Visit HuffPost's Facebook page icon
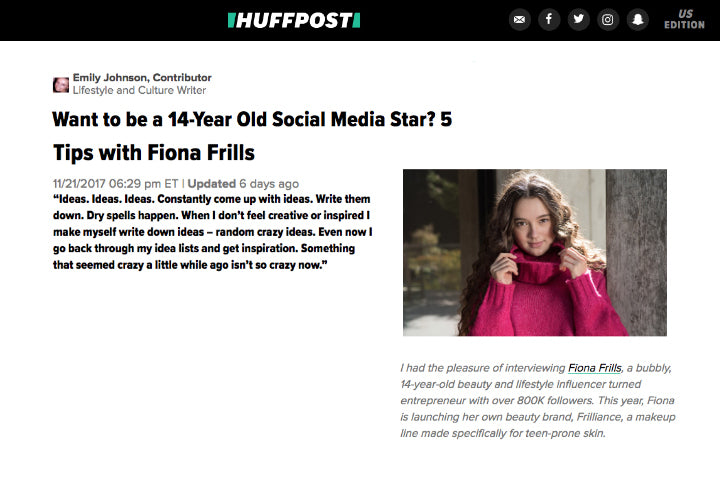Viewport: 720px width, 480px height. pos(549,20)
